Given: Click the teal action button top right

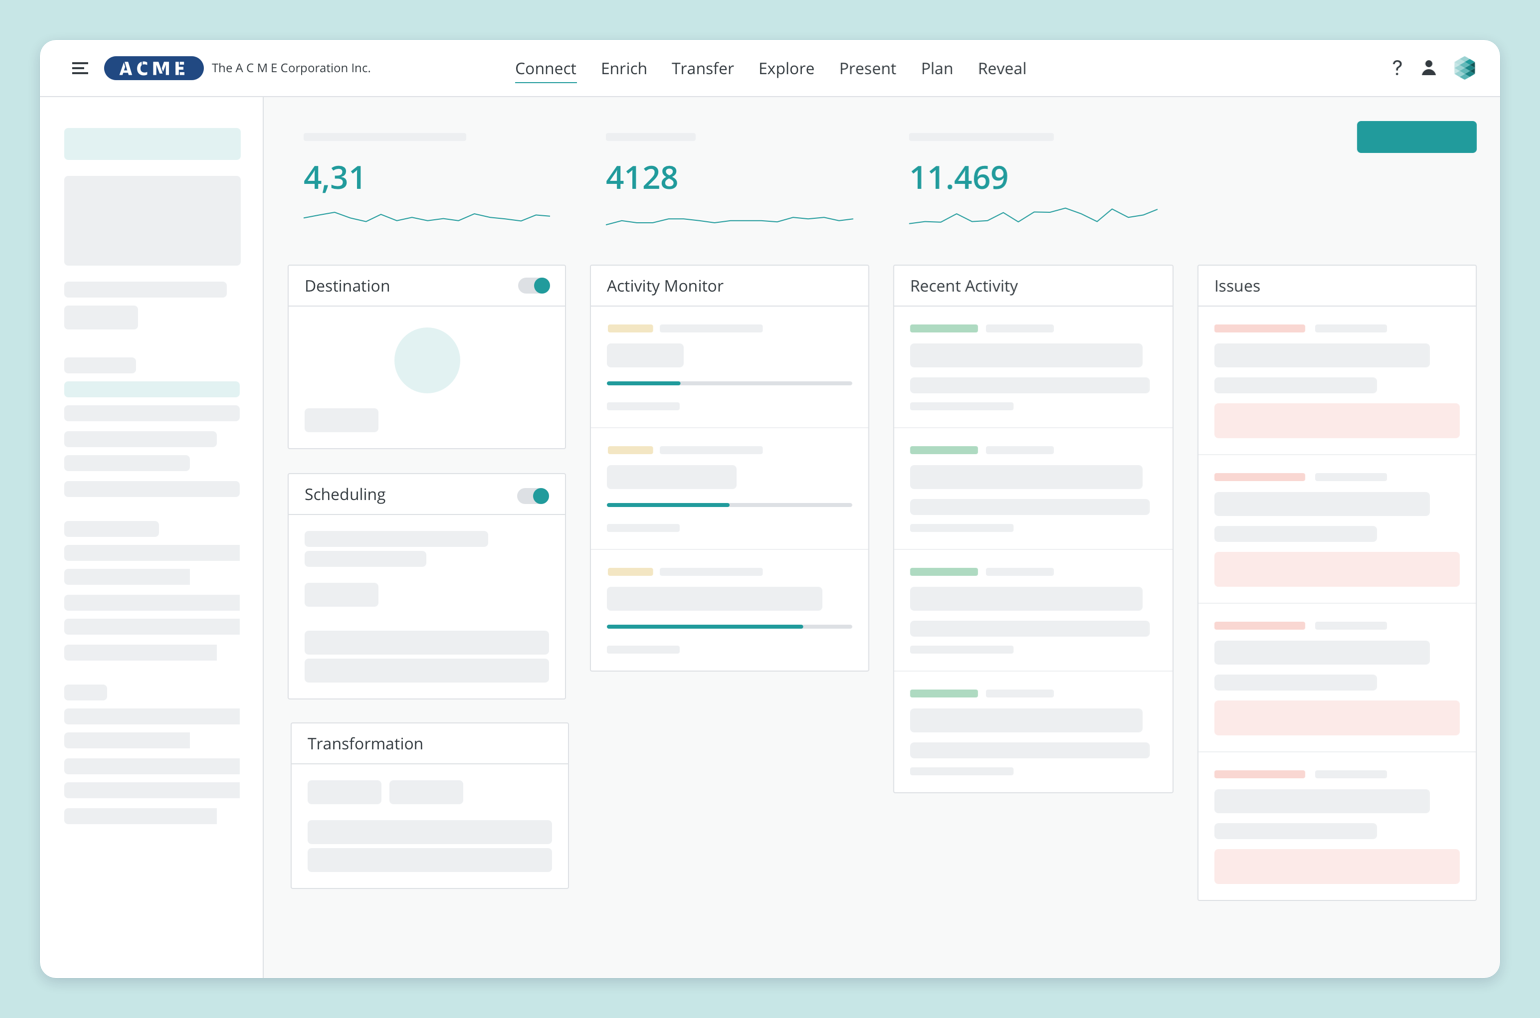Looking at the screenshot, I should point(1416,137).
